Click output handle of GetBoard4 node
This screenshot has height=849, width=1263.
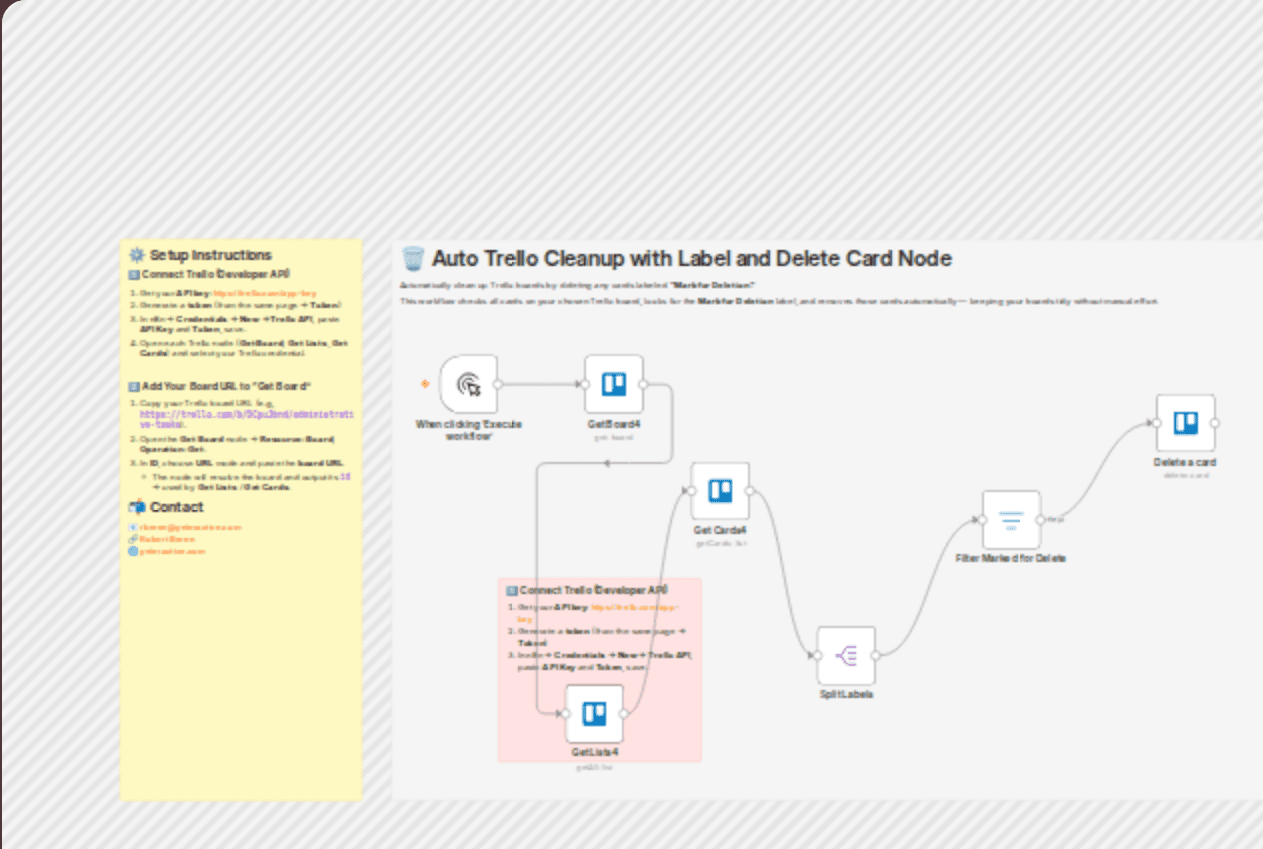[643, 383]
